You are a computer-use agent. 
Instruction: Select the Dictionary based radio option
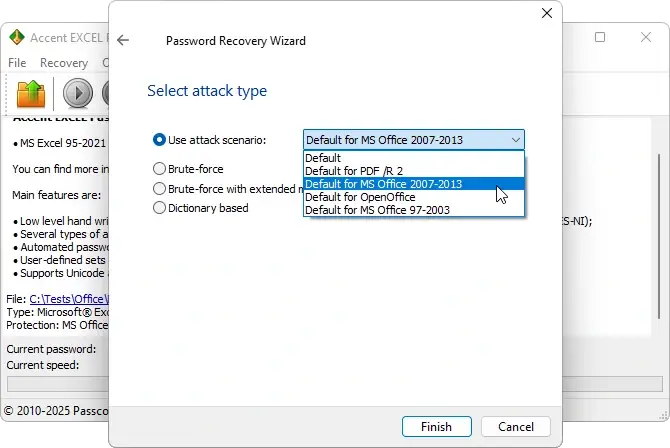click(159, 208)
